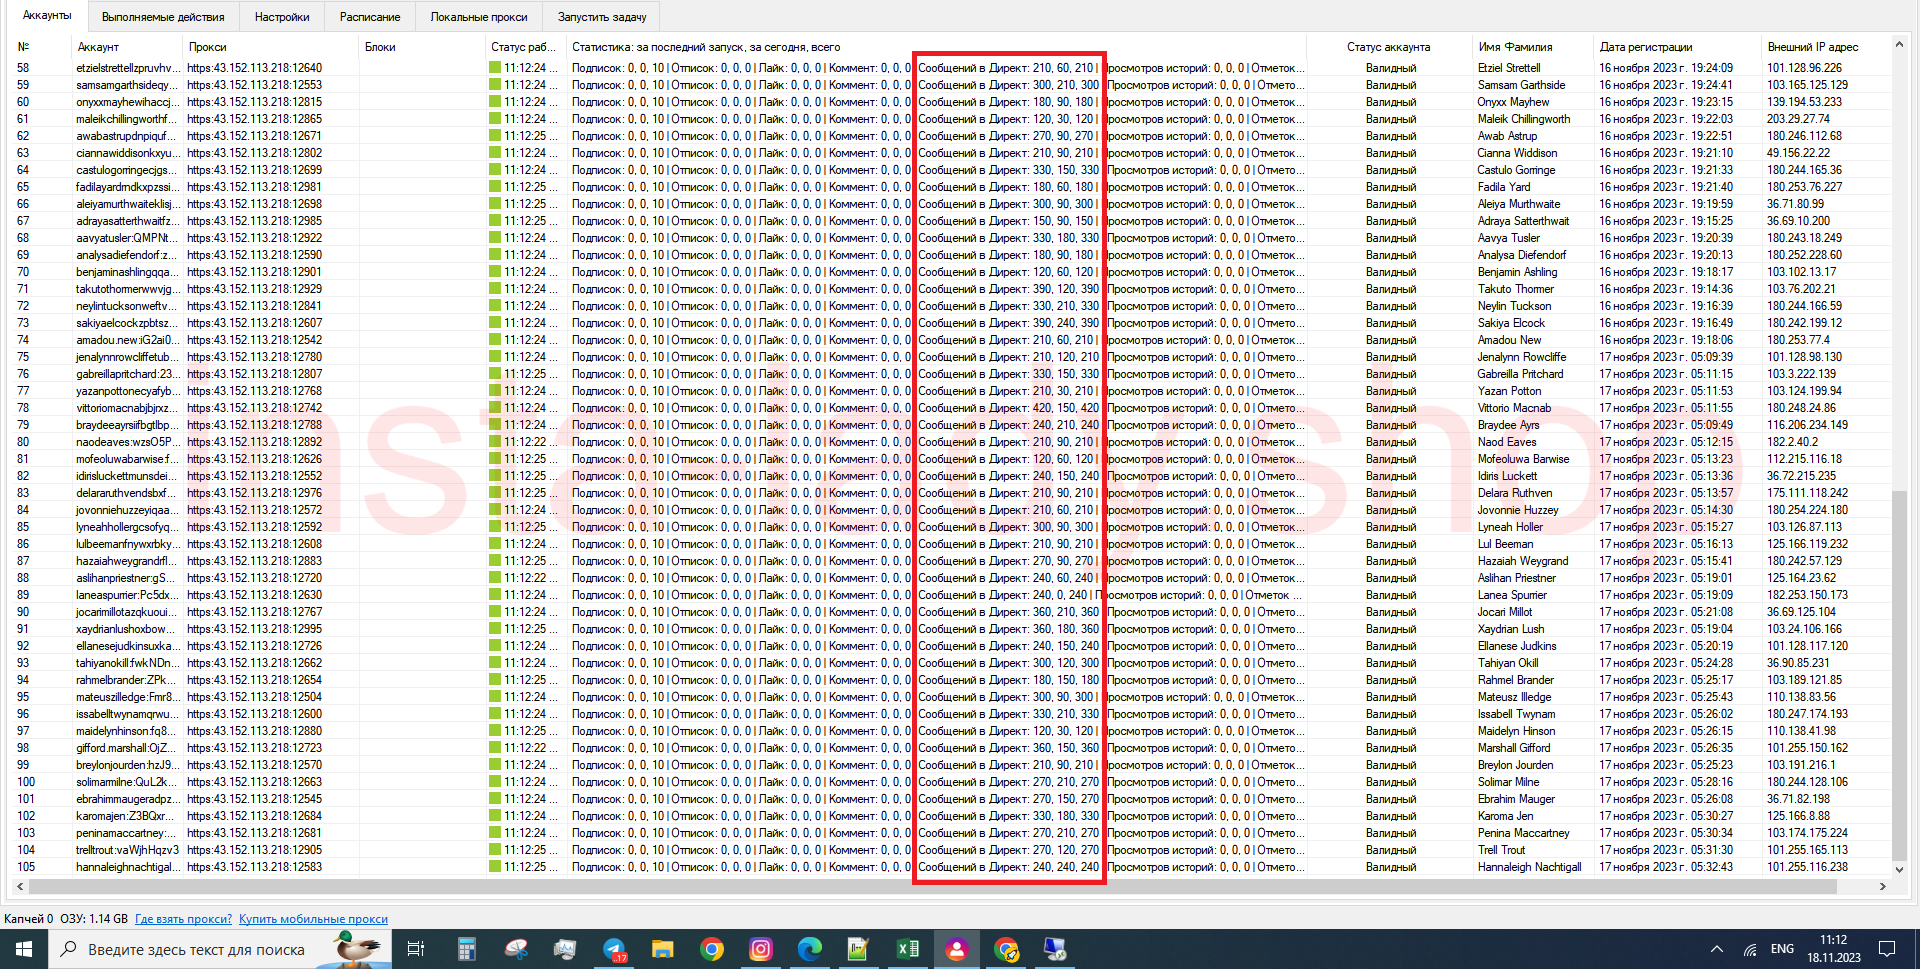
Task: Open the Локальные прокси tab
Action: (x=479, y=17)
